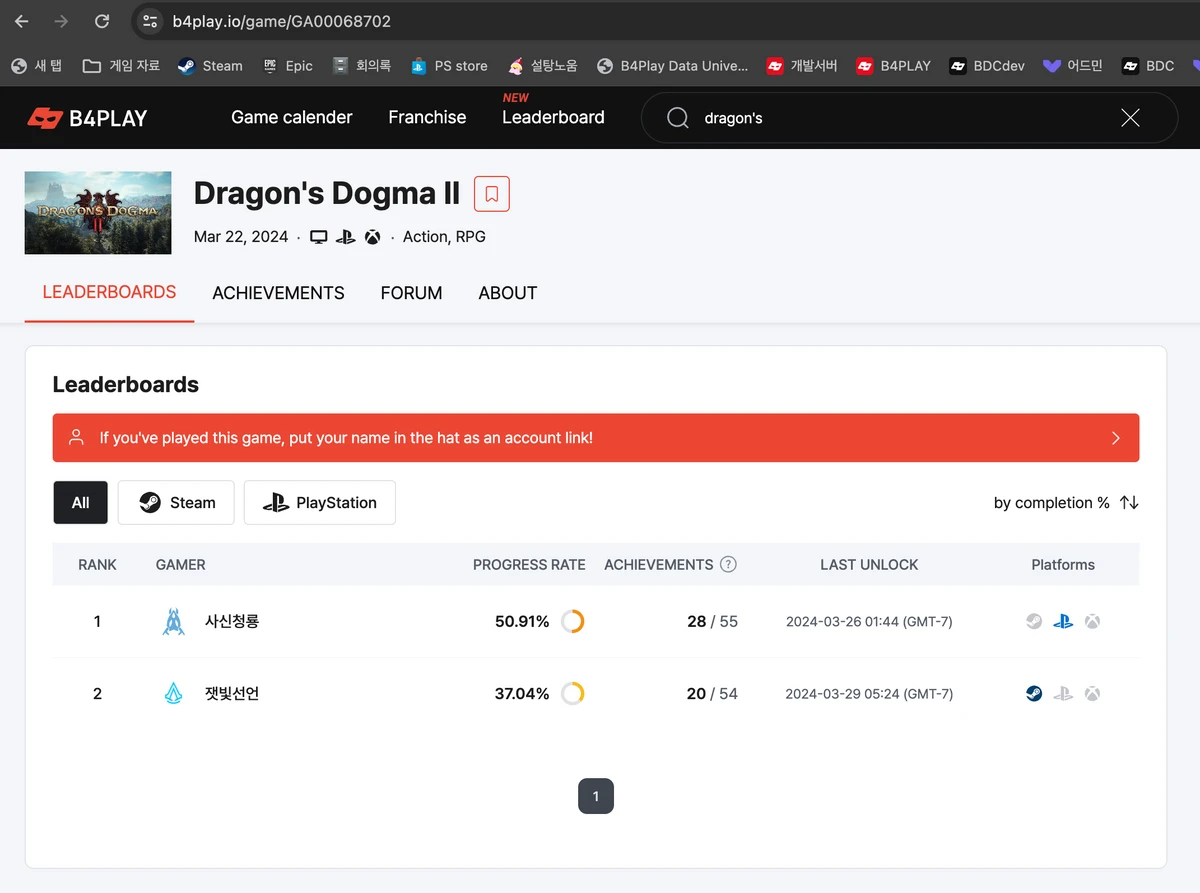This screenshot has width=1200, height=893.
Task: Click the LAST UNLOCK column header
Action: point(869,564)
